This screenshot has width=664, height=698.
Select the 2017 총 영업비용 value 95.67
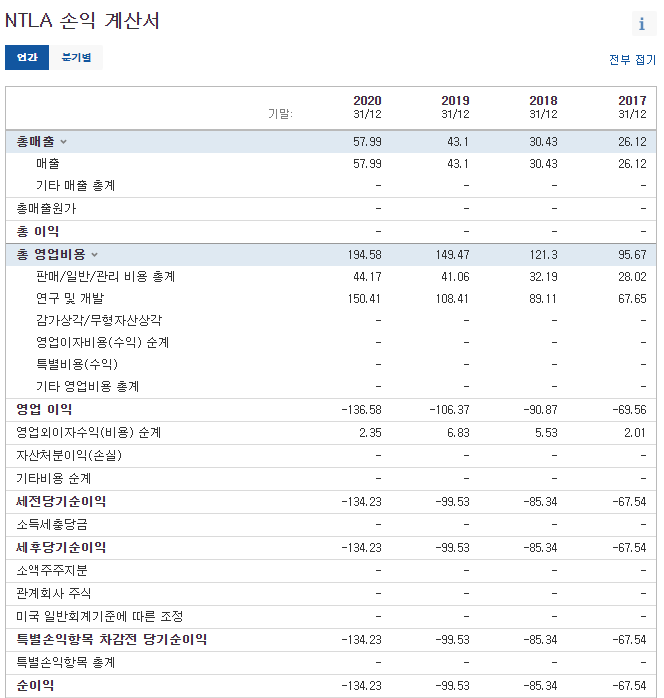pyautogui.click(x=632, y=255)
